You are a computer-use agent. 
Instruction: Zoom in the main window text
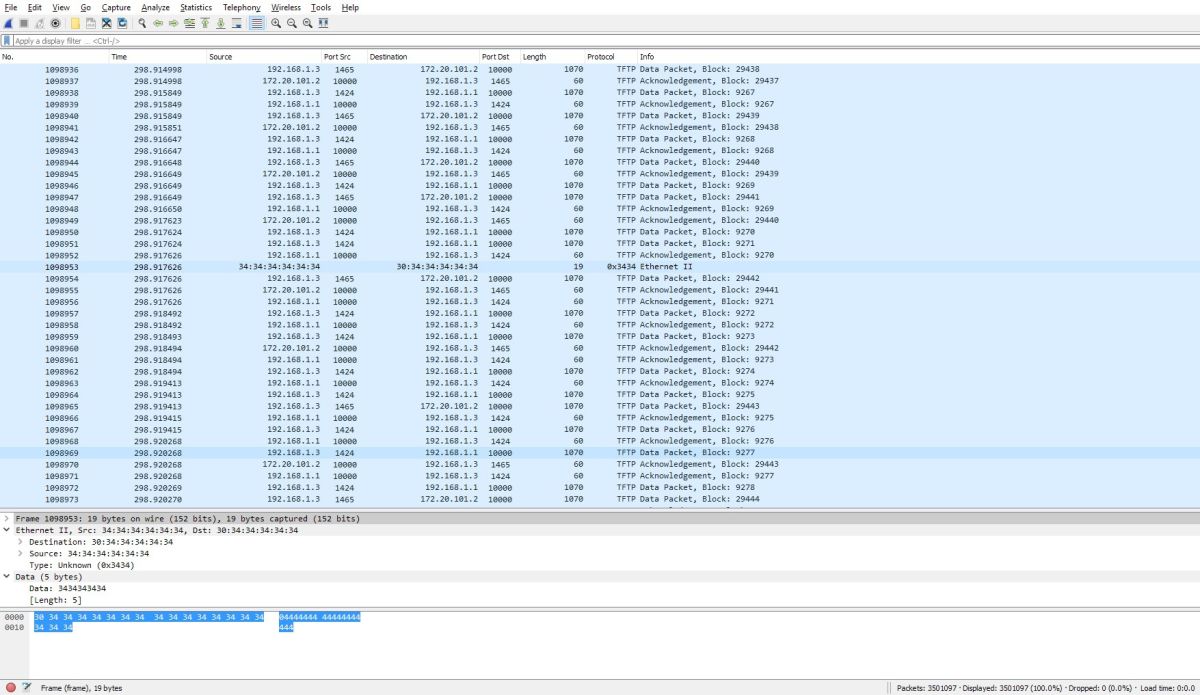click(276, 23)
